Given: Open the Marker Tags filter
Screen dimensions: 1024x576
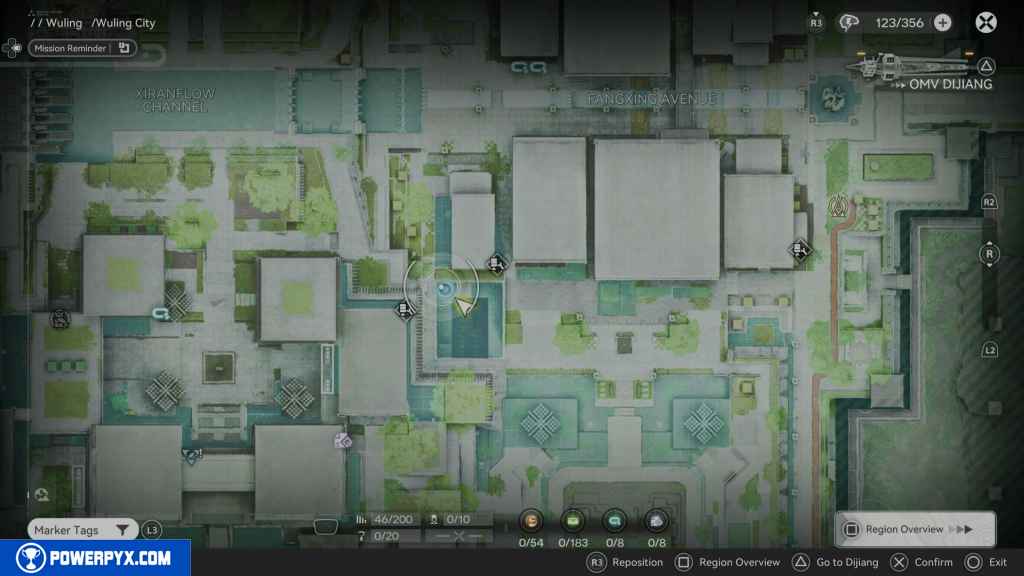Looking at the screenshot, I should 83,530.
